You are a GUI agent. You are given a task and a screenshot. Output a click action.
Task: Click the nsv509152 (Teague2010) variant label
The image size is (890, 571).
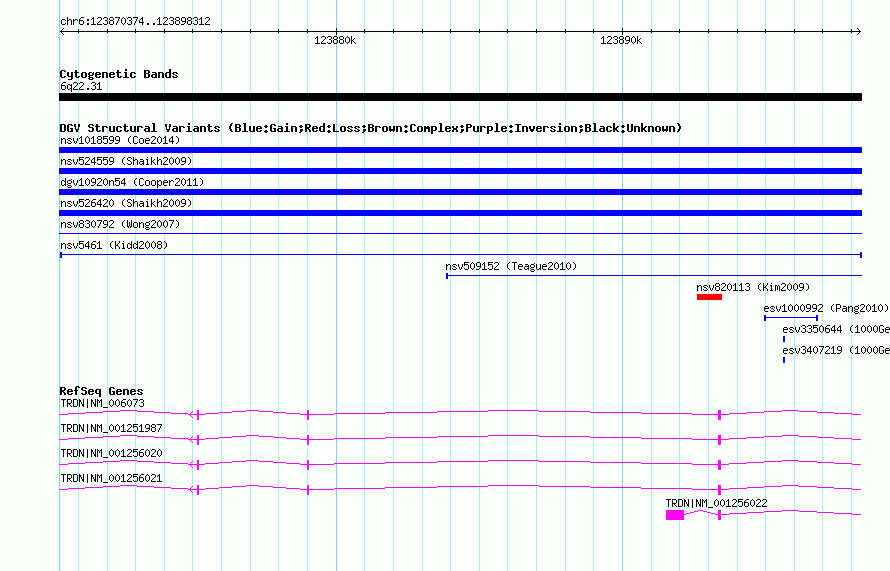(511, 266)
